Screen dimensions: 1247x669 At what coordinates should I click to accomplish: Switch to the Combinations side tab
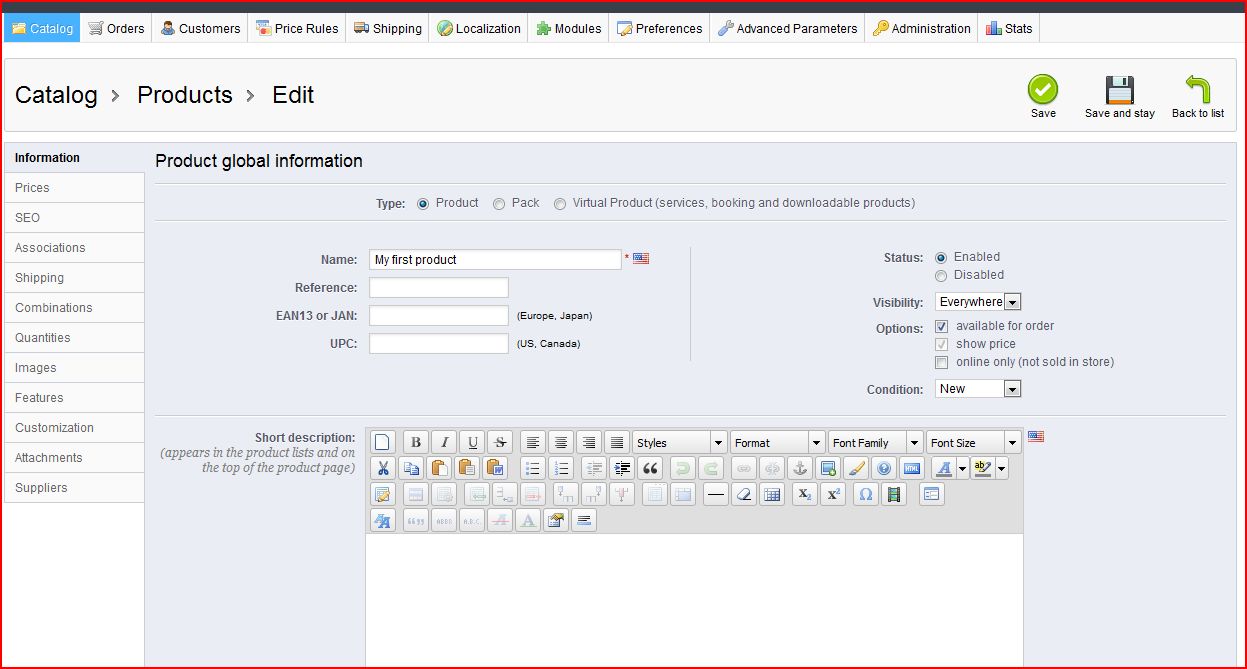74,308
